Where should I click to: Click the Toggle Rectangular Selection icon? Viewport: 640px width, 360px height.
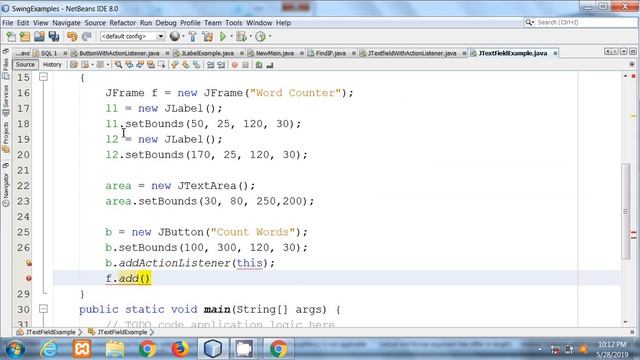coord(162,64)
